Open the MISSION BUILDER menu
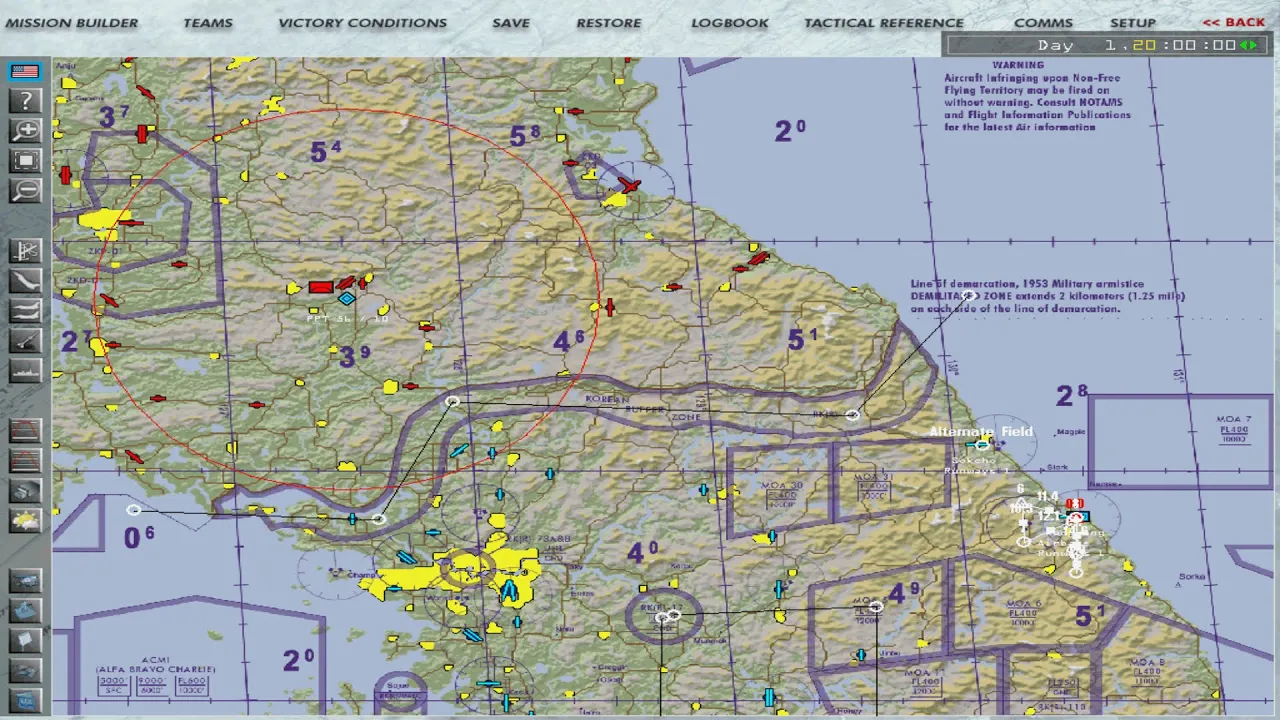 (72, 22)
